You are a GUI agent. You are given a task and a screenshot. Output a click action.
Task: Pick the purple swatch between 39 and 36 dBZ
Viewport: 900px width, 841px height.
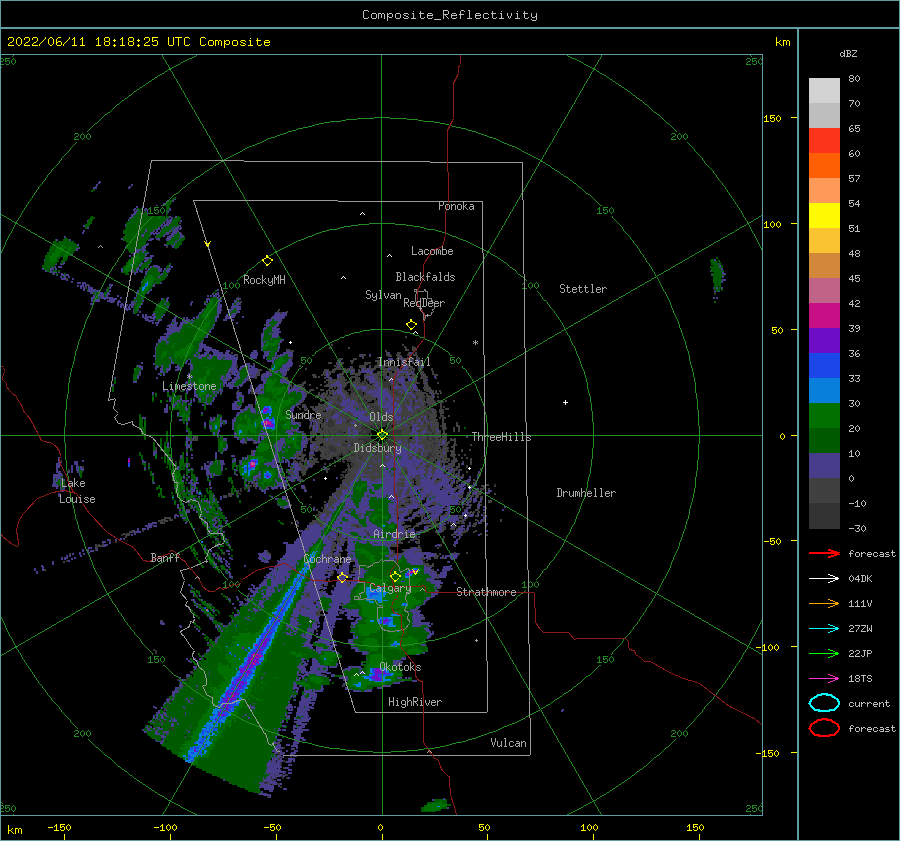pos(824,341)
